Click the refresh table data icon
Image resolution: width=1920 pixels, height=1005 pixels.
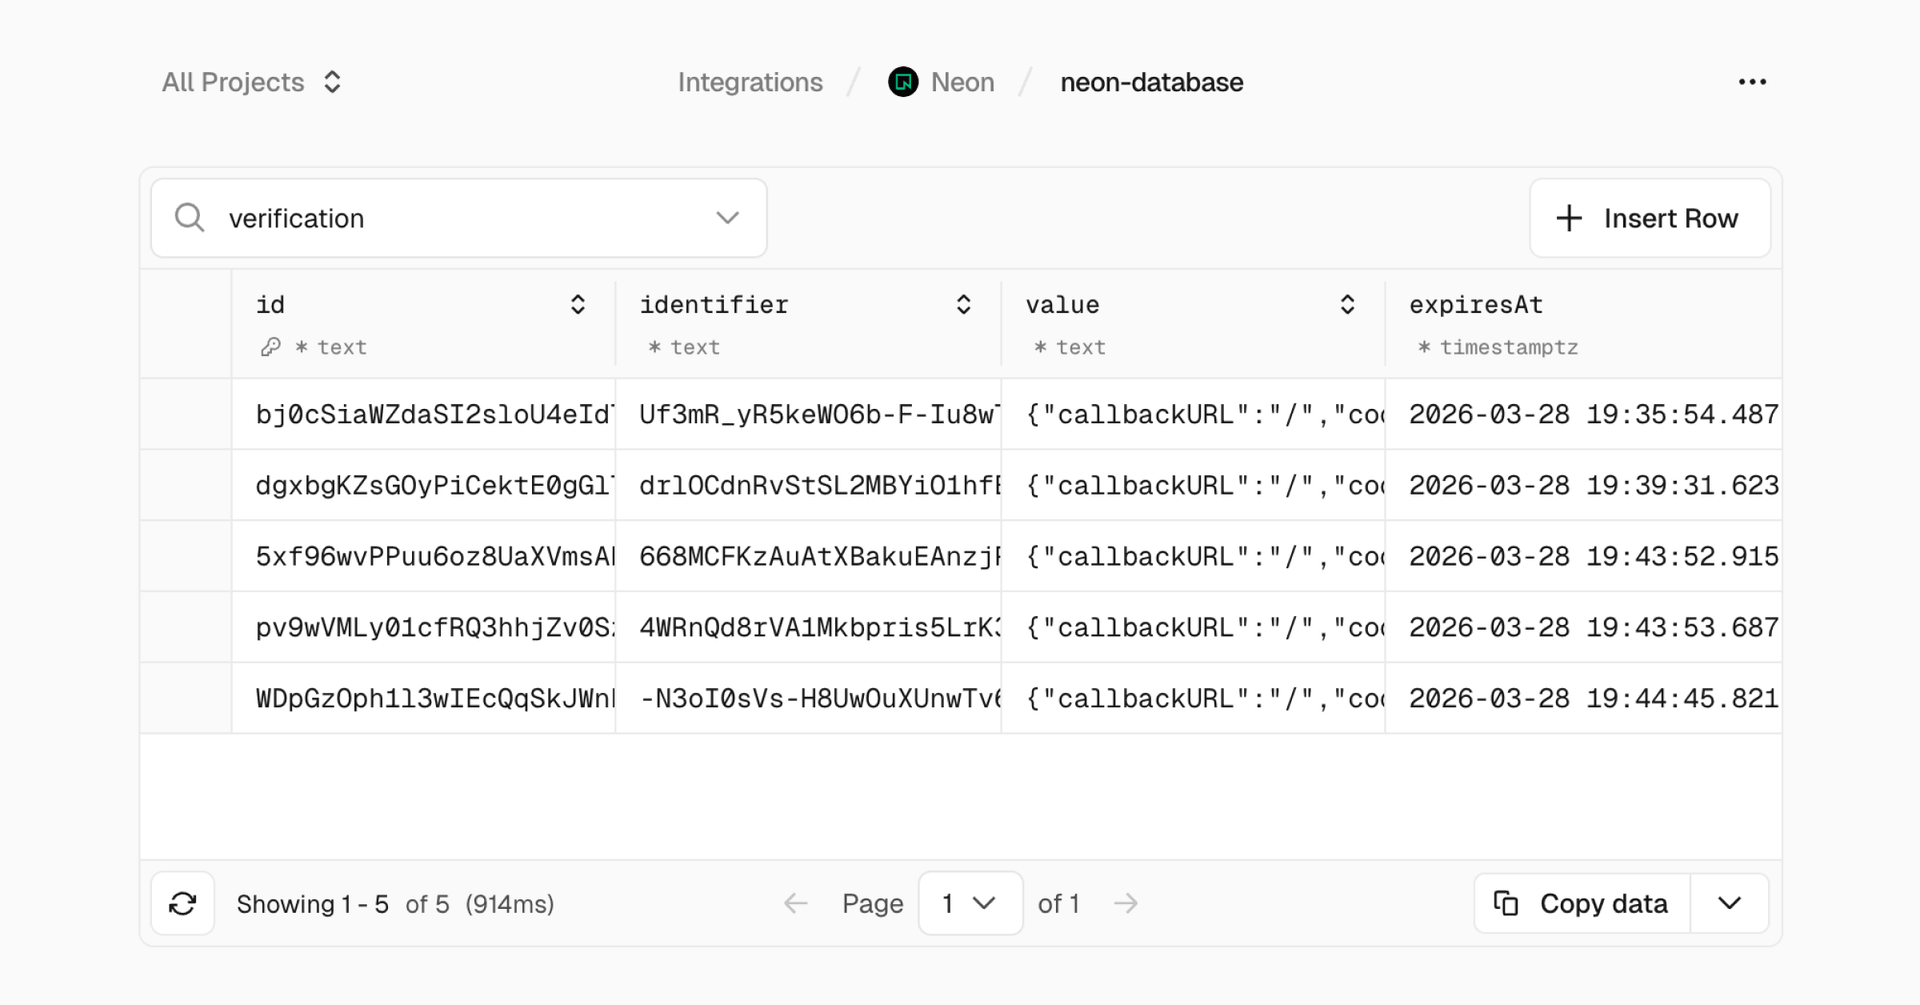[183, 903]
